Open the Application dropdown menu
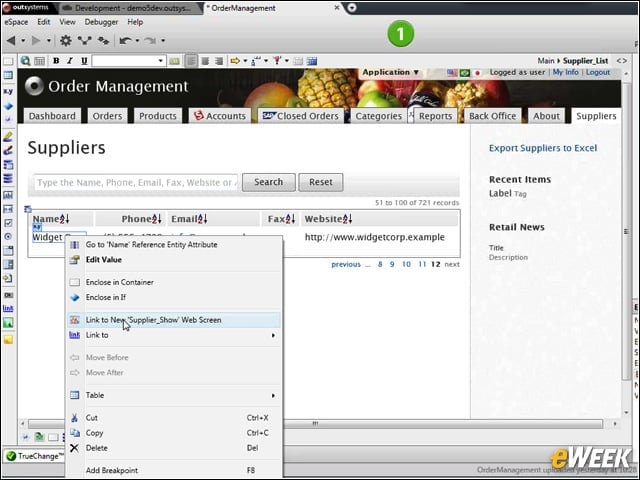640x480 pixels. 390,72
